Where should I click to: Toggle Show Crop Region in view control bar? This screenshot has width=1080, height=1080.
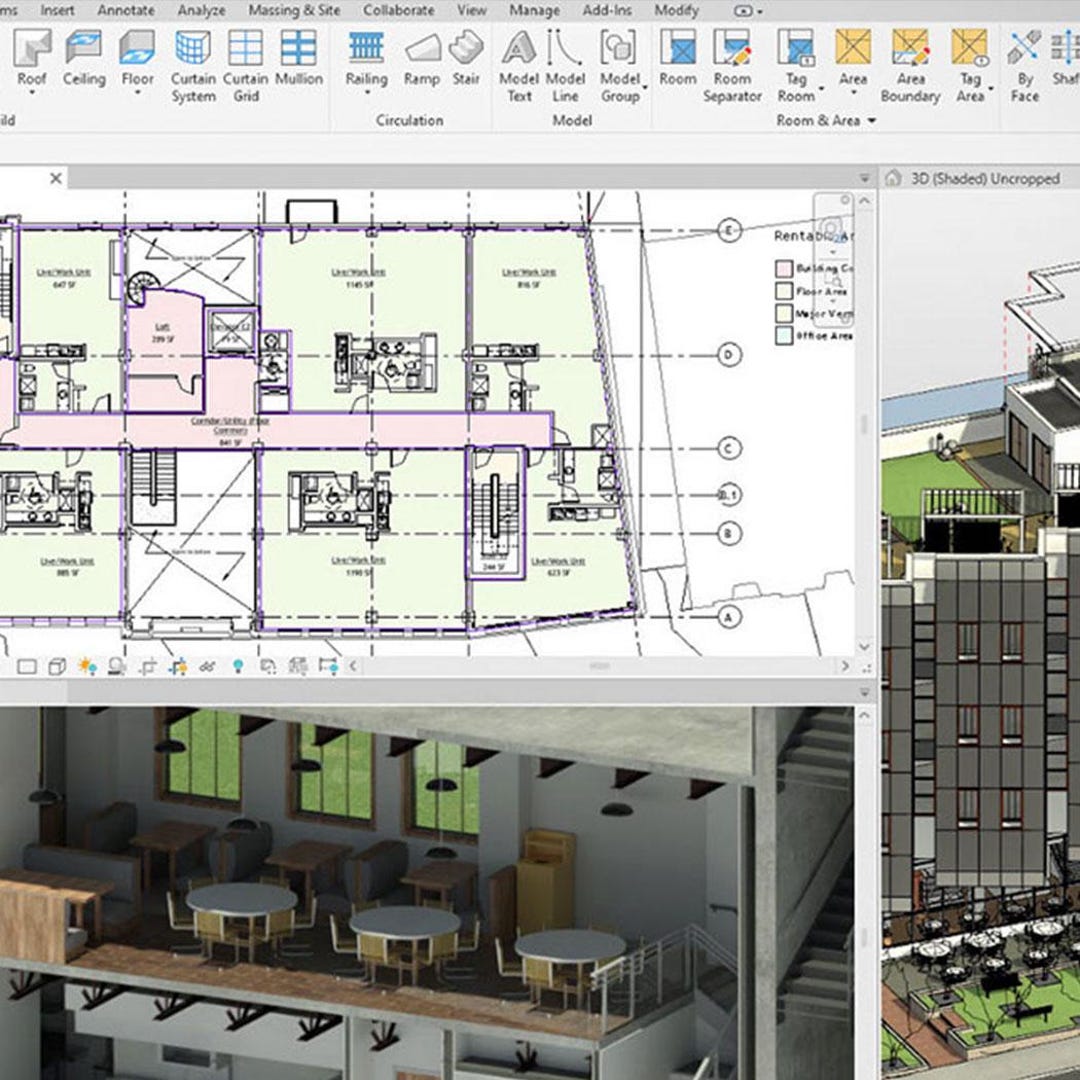click(x=178, y=666)
